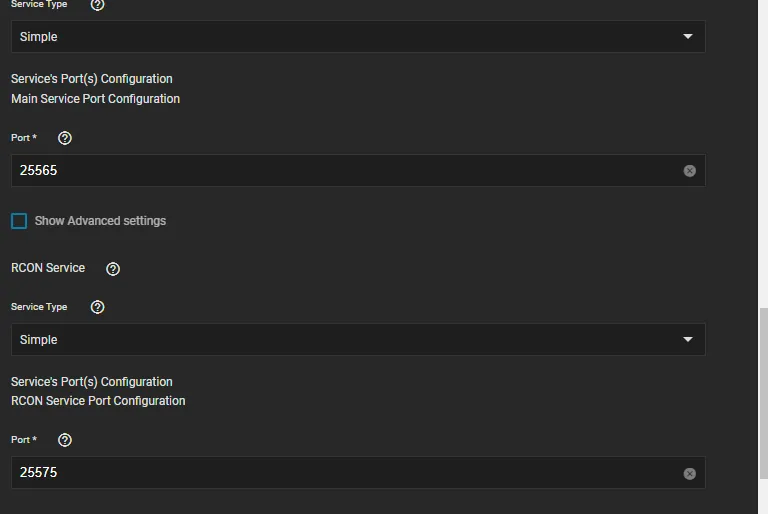The height and width of the screenshot is (514, 768).
Task: Open help tooltip for RCON Port field
Action: coord(65,440)
